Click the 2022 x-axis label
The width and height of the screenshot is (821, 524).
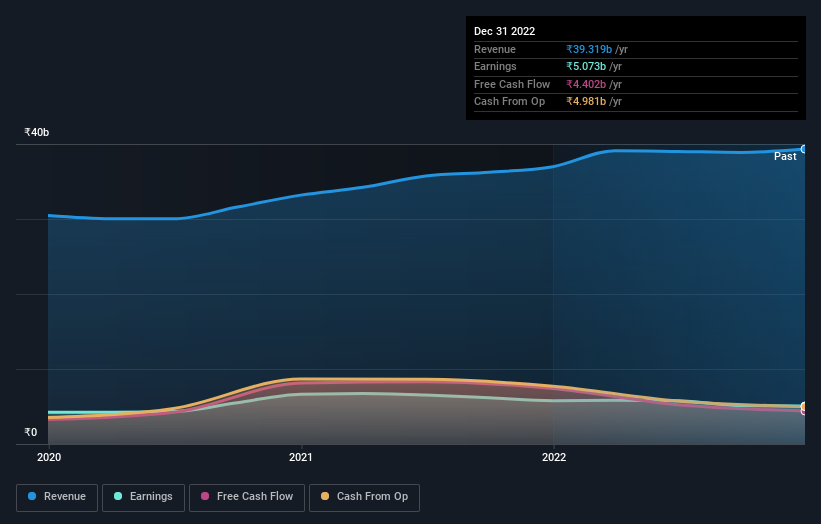(x=554, y=457)
